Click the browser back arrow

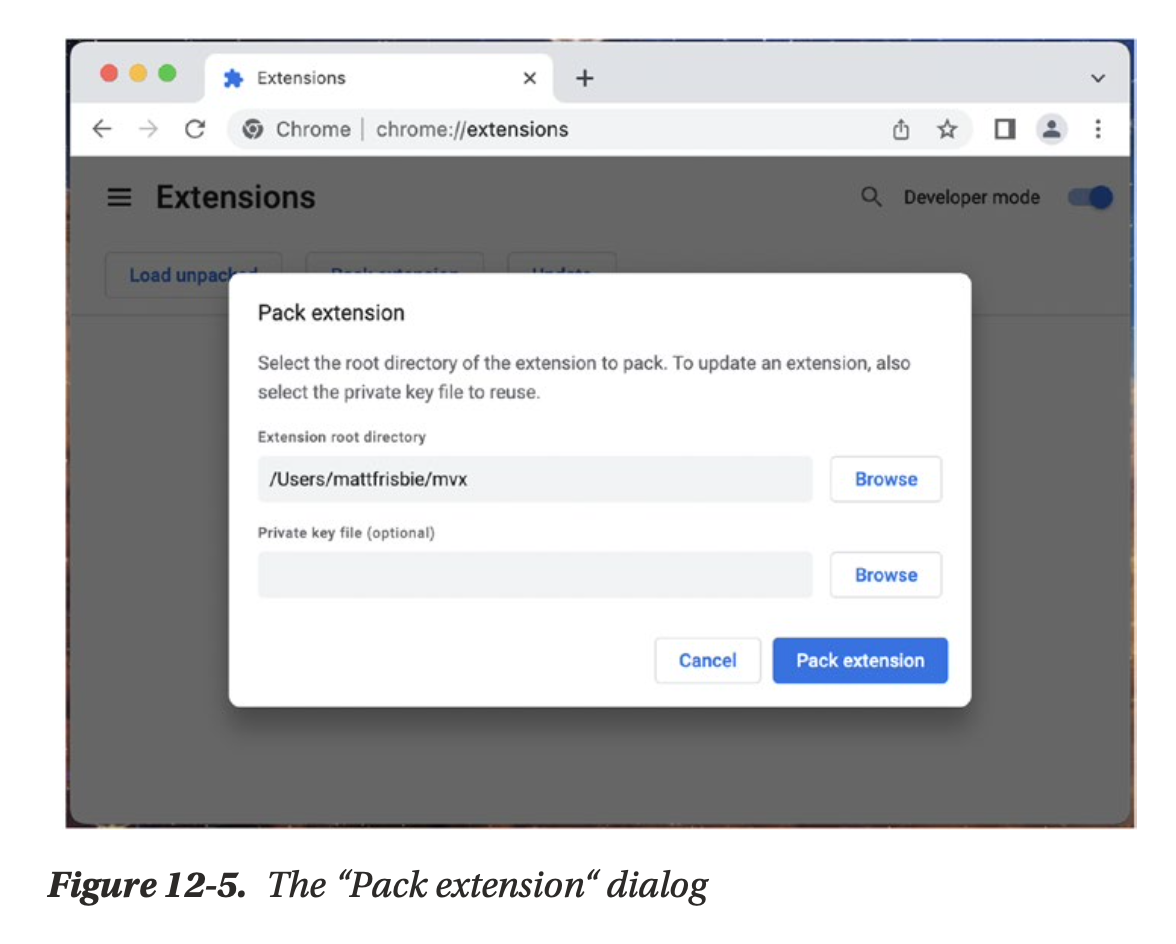(x=102, y=129)
